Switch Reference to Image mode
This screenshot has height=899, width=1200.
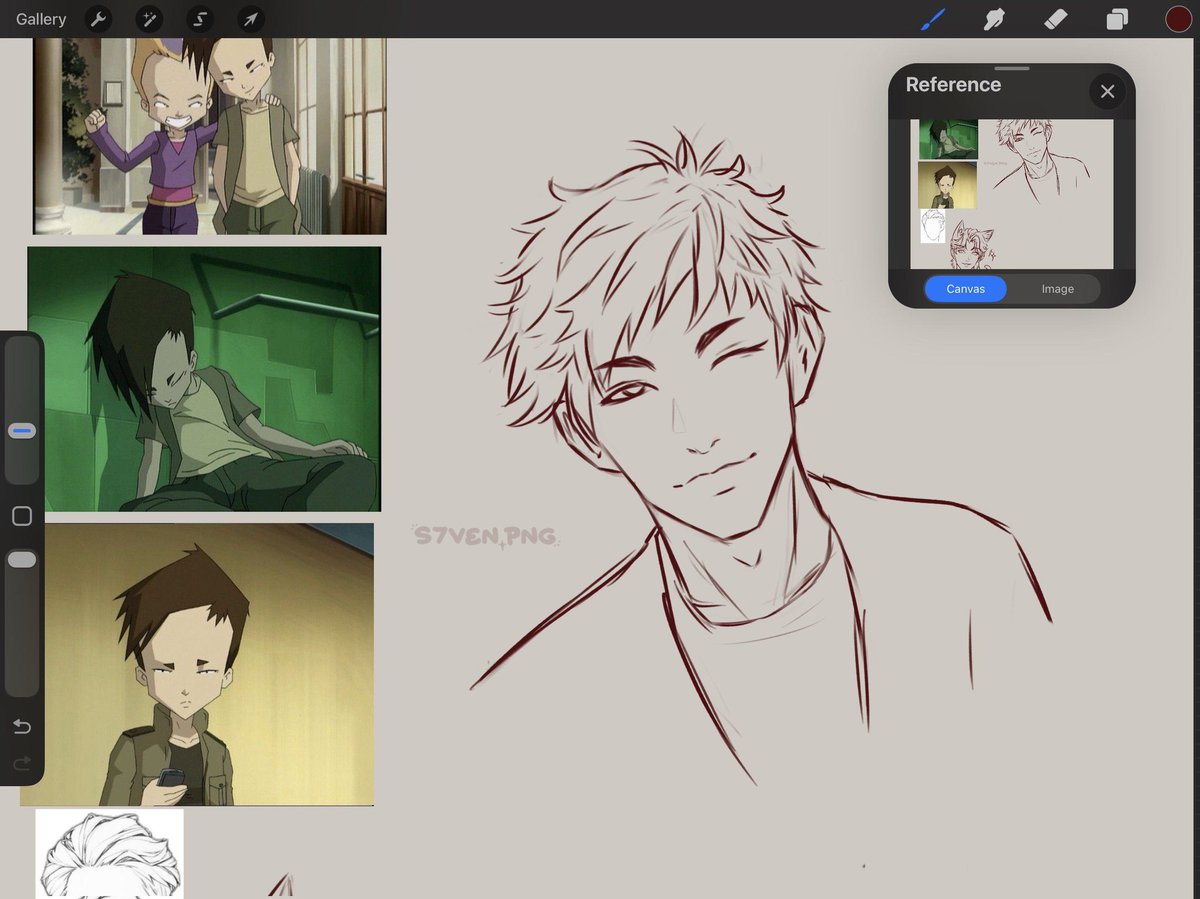point(1057,289)
